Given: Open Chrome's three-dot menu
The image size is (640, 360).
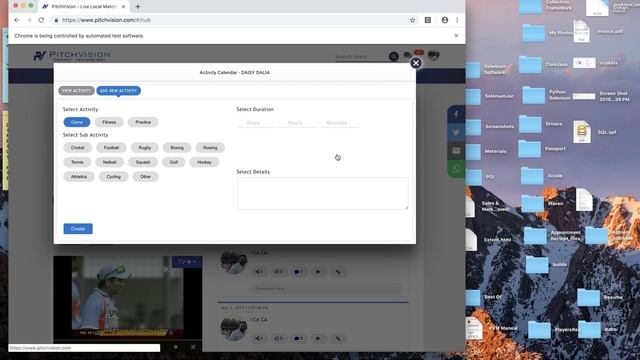Looking at the screenshot, I should pos(457,20).
